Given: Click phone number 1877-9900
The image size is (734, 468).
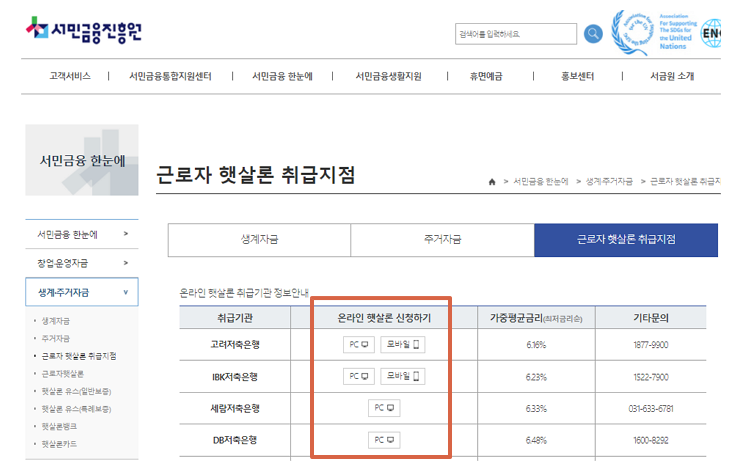Looking at the screenshot, I should pyautogui.click(x=651, y=345).
